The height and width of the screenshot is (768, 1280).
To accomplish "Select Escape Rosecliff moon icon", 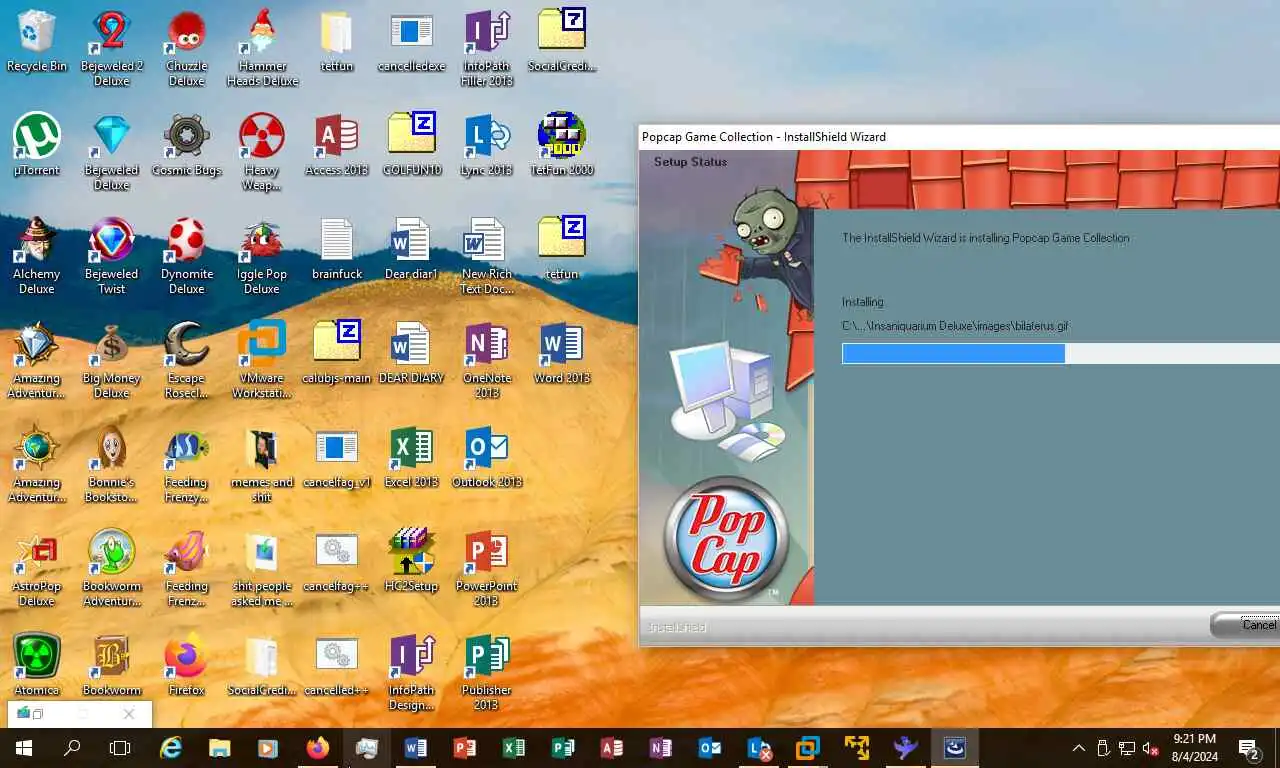I will tap(186, 360).
